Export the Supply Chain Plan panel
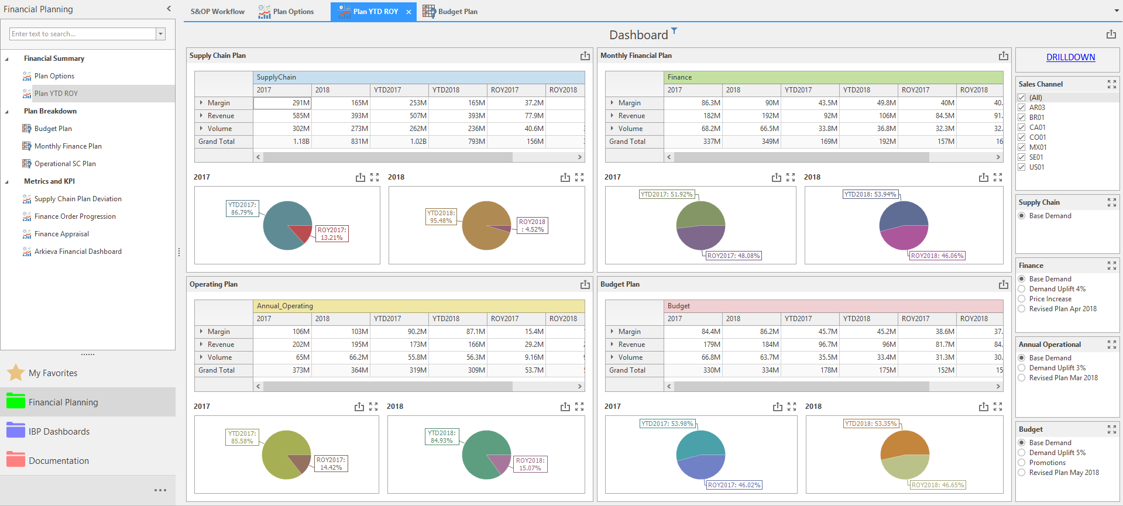 (x=584, y=56)
